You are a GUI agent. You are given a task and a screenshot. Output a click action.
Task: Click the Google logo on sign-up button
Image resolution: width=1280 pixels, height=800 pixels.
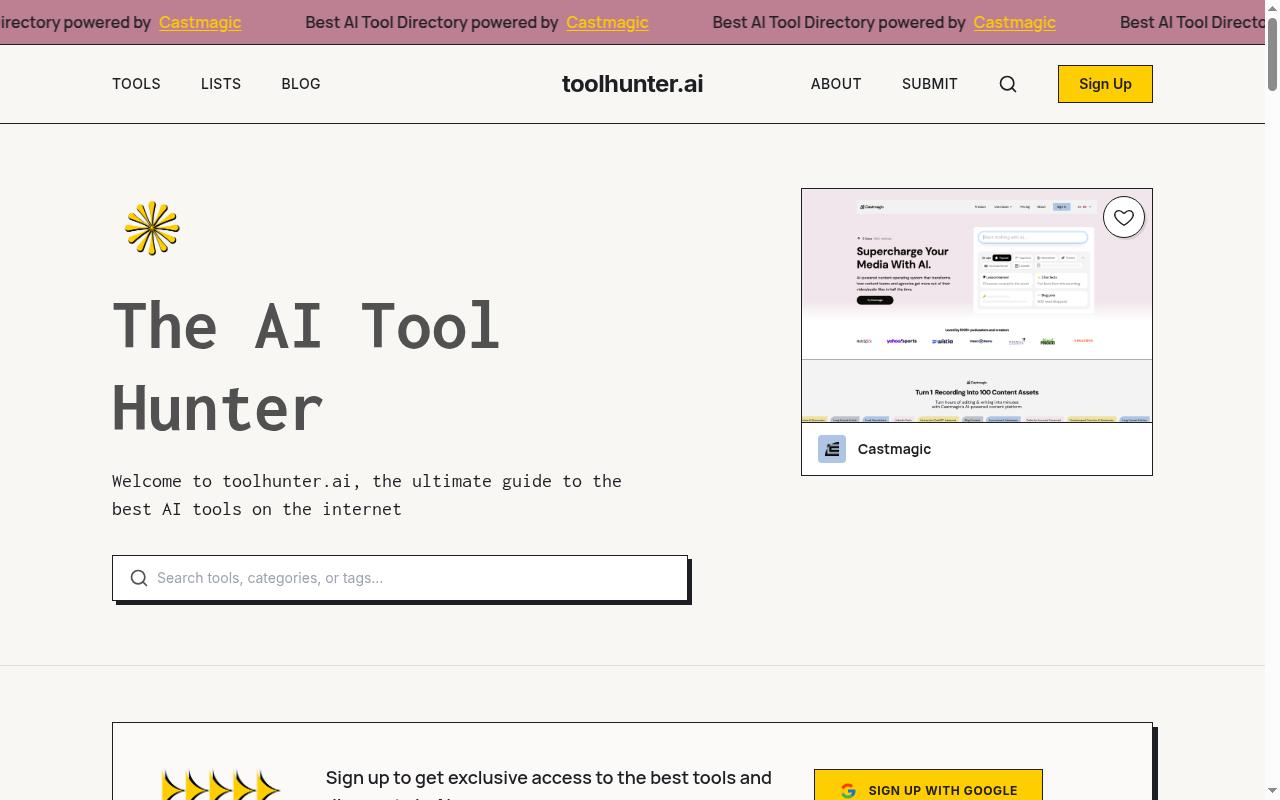click(x=848, y=791)
